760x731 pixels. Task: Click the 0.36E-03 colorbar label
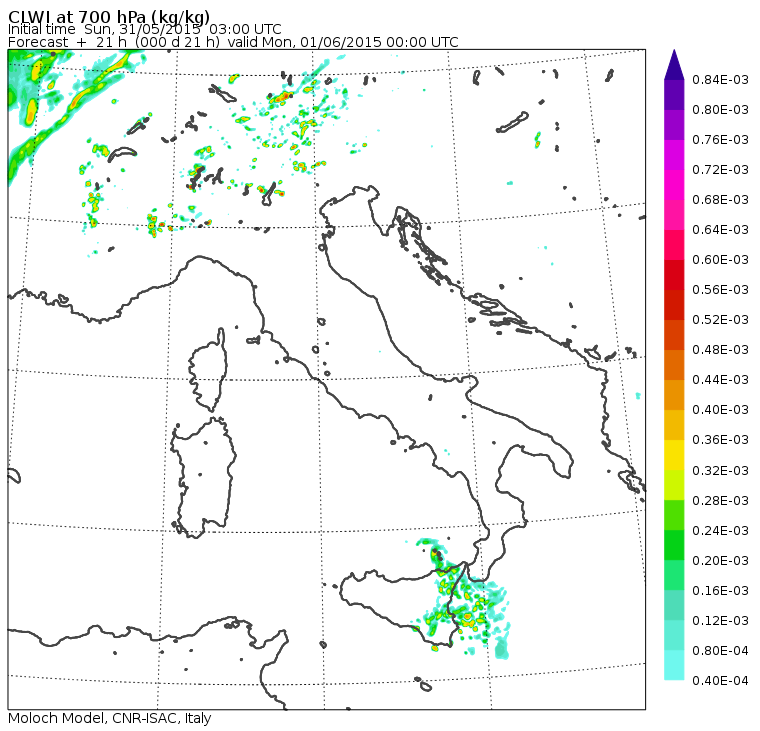click(x=720, y=440)
